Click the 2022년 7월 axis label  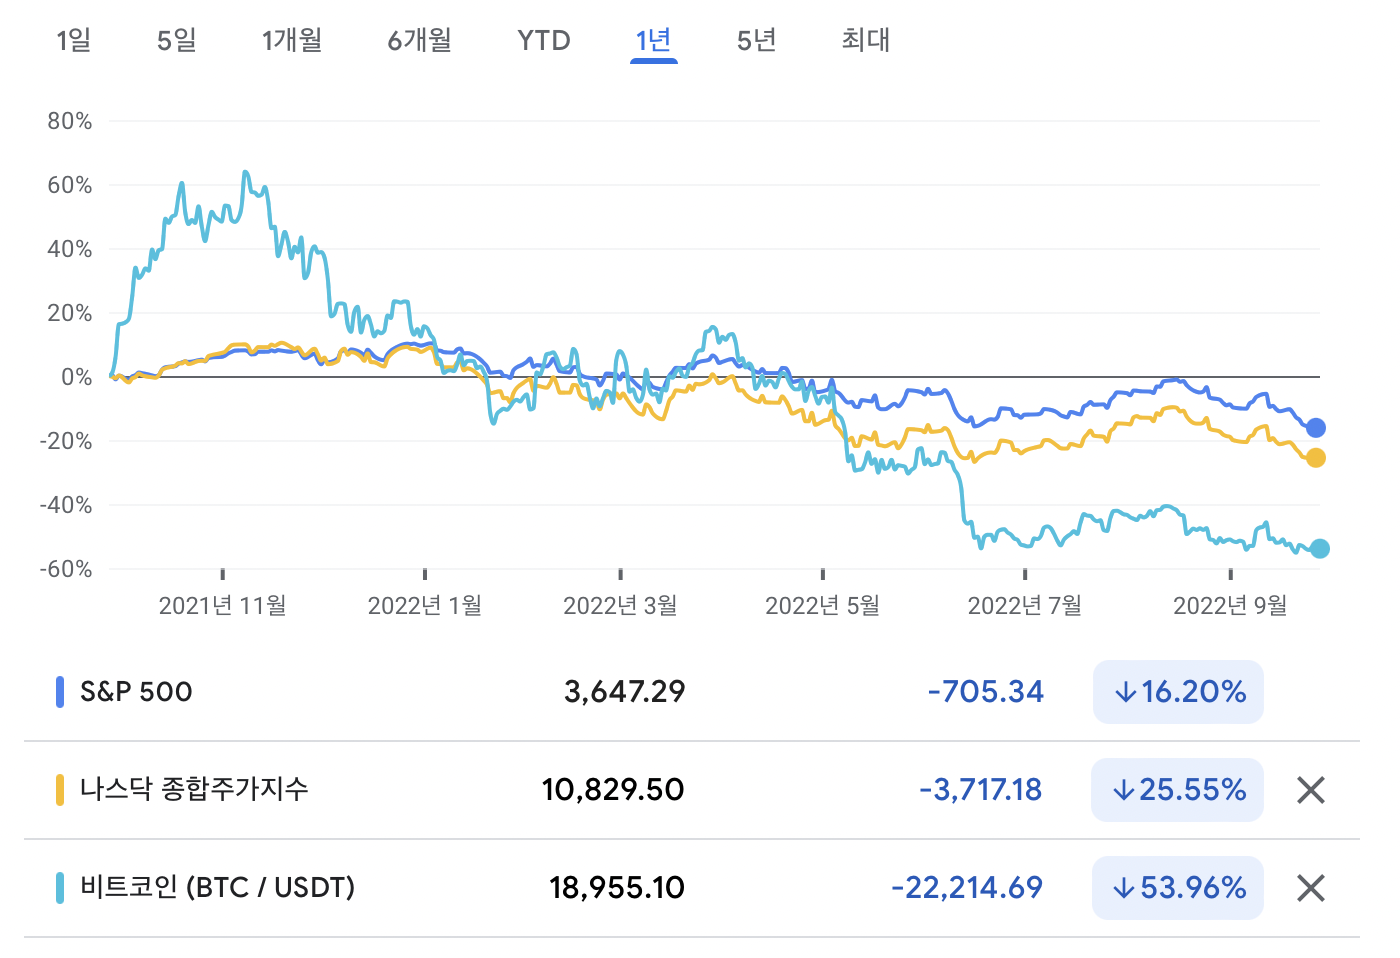click(1025, 605)
